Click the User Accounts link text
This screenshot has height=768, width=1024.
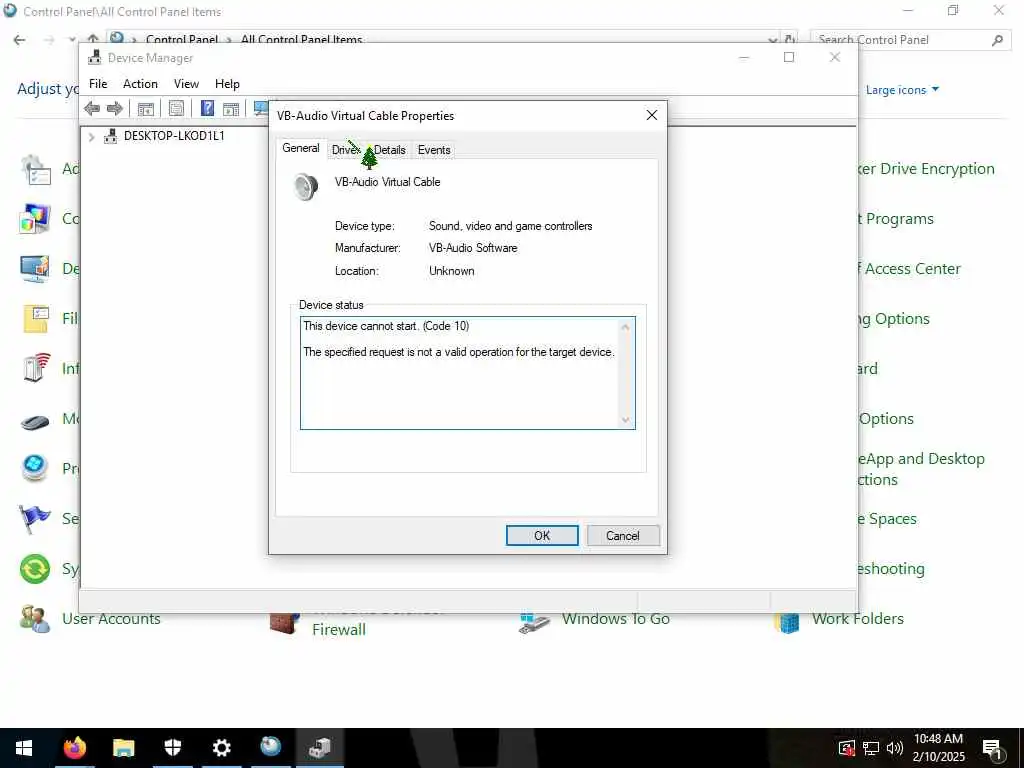click(111, 618)
